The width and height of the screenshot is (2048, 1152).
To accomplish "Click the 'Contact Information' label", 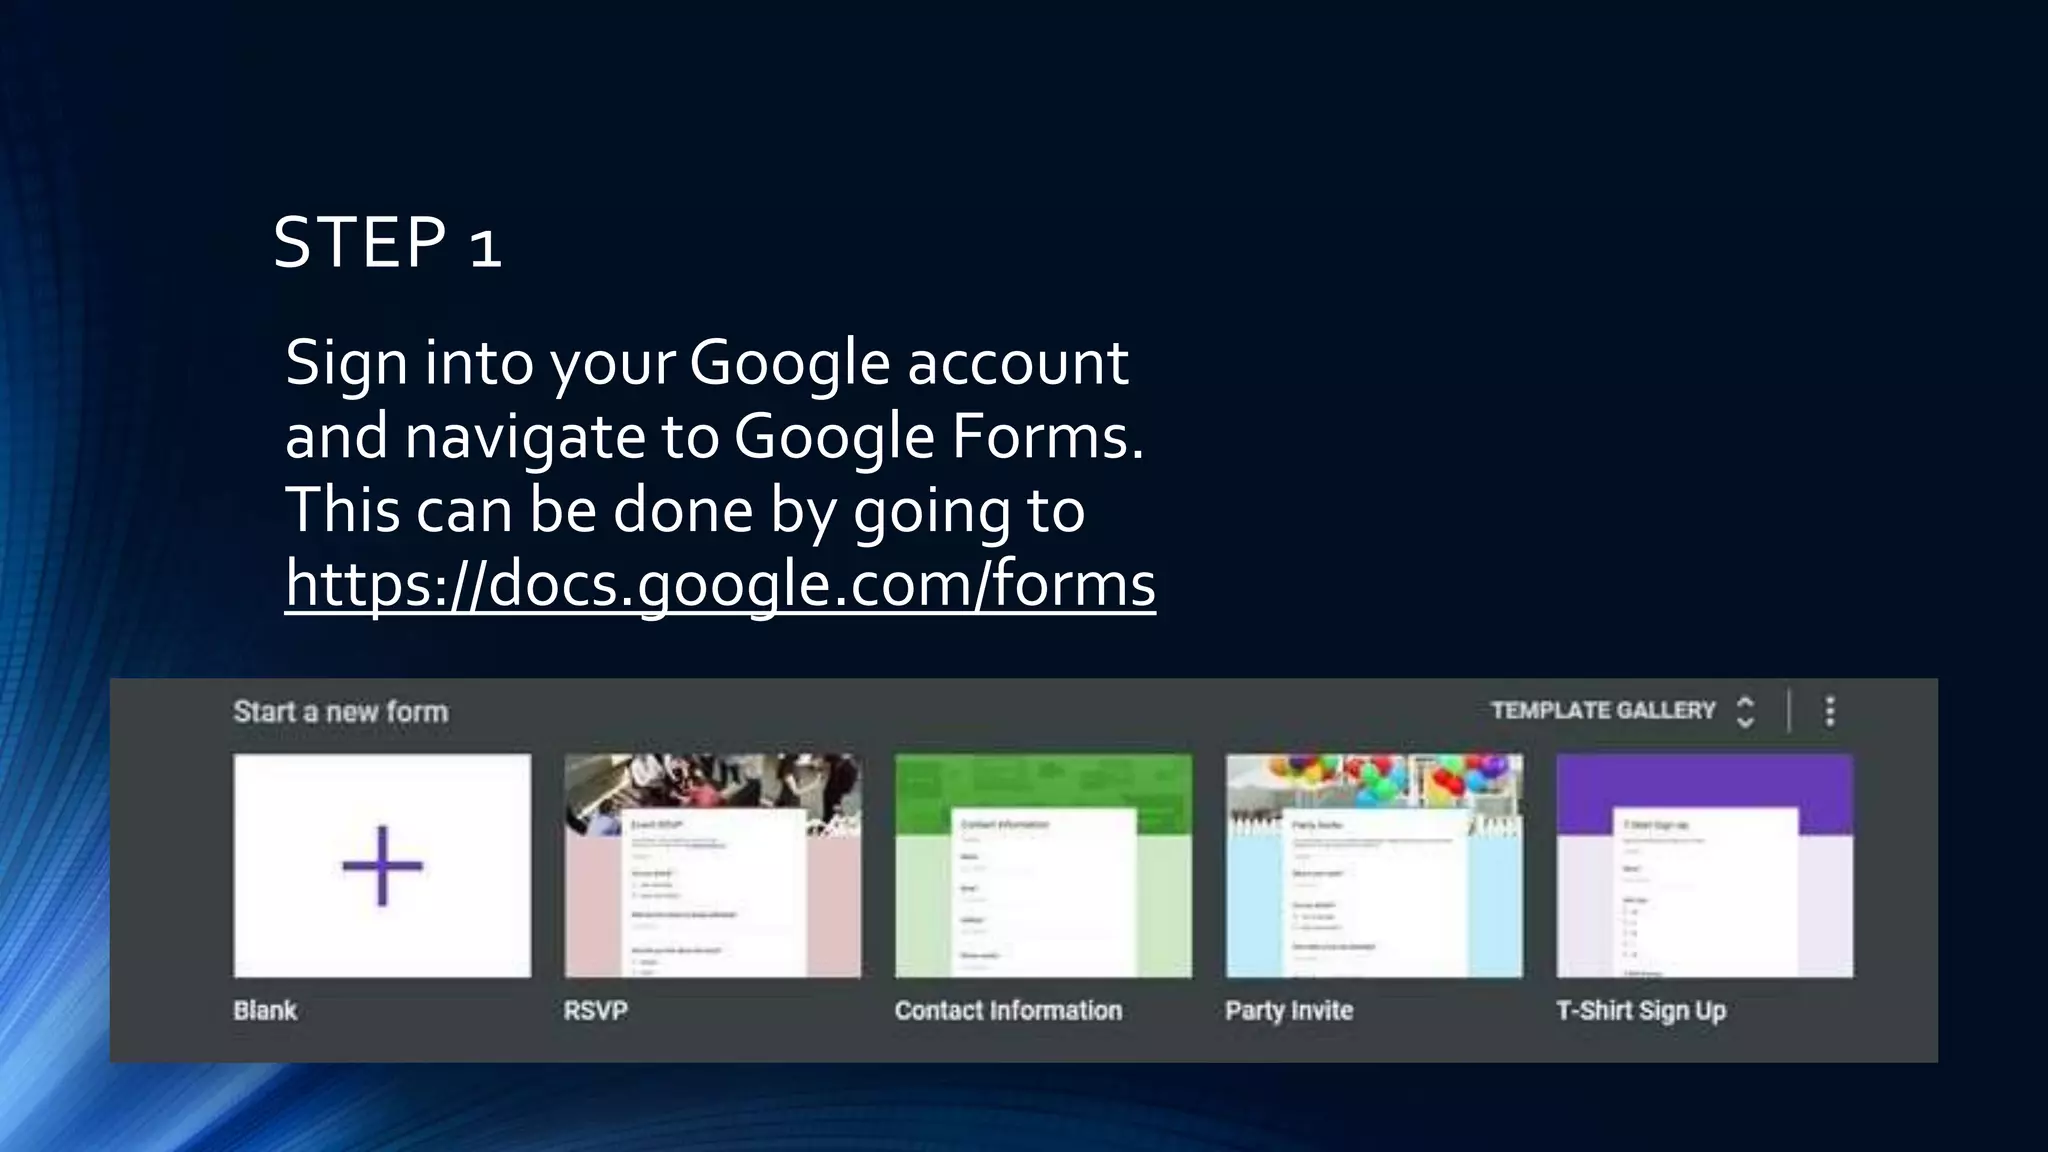I will pyautogui.click(x=1008, y=1010).
